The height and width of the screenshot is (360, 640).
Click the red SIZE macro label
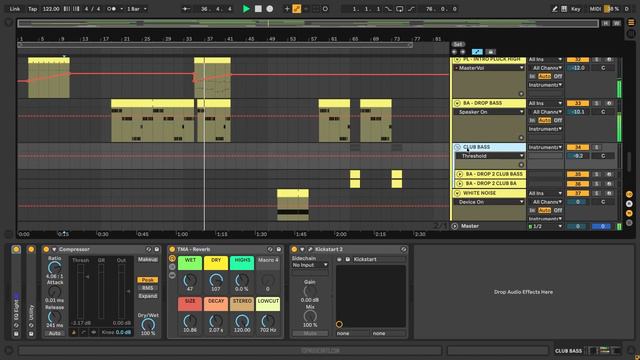point(190,304)
